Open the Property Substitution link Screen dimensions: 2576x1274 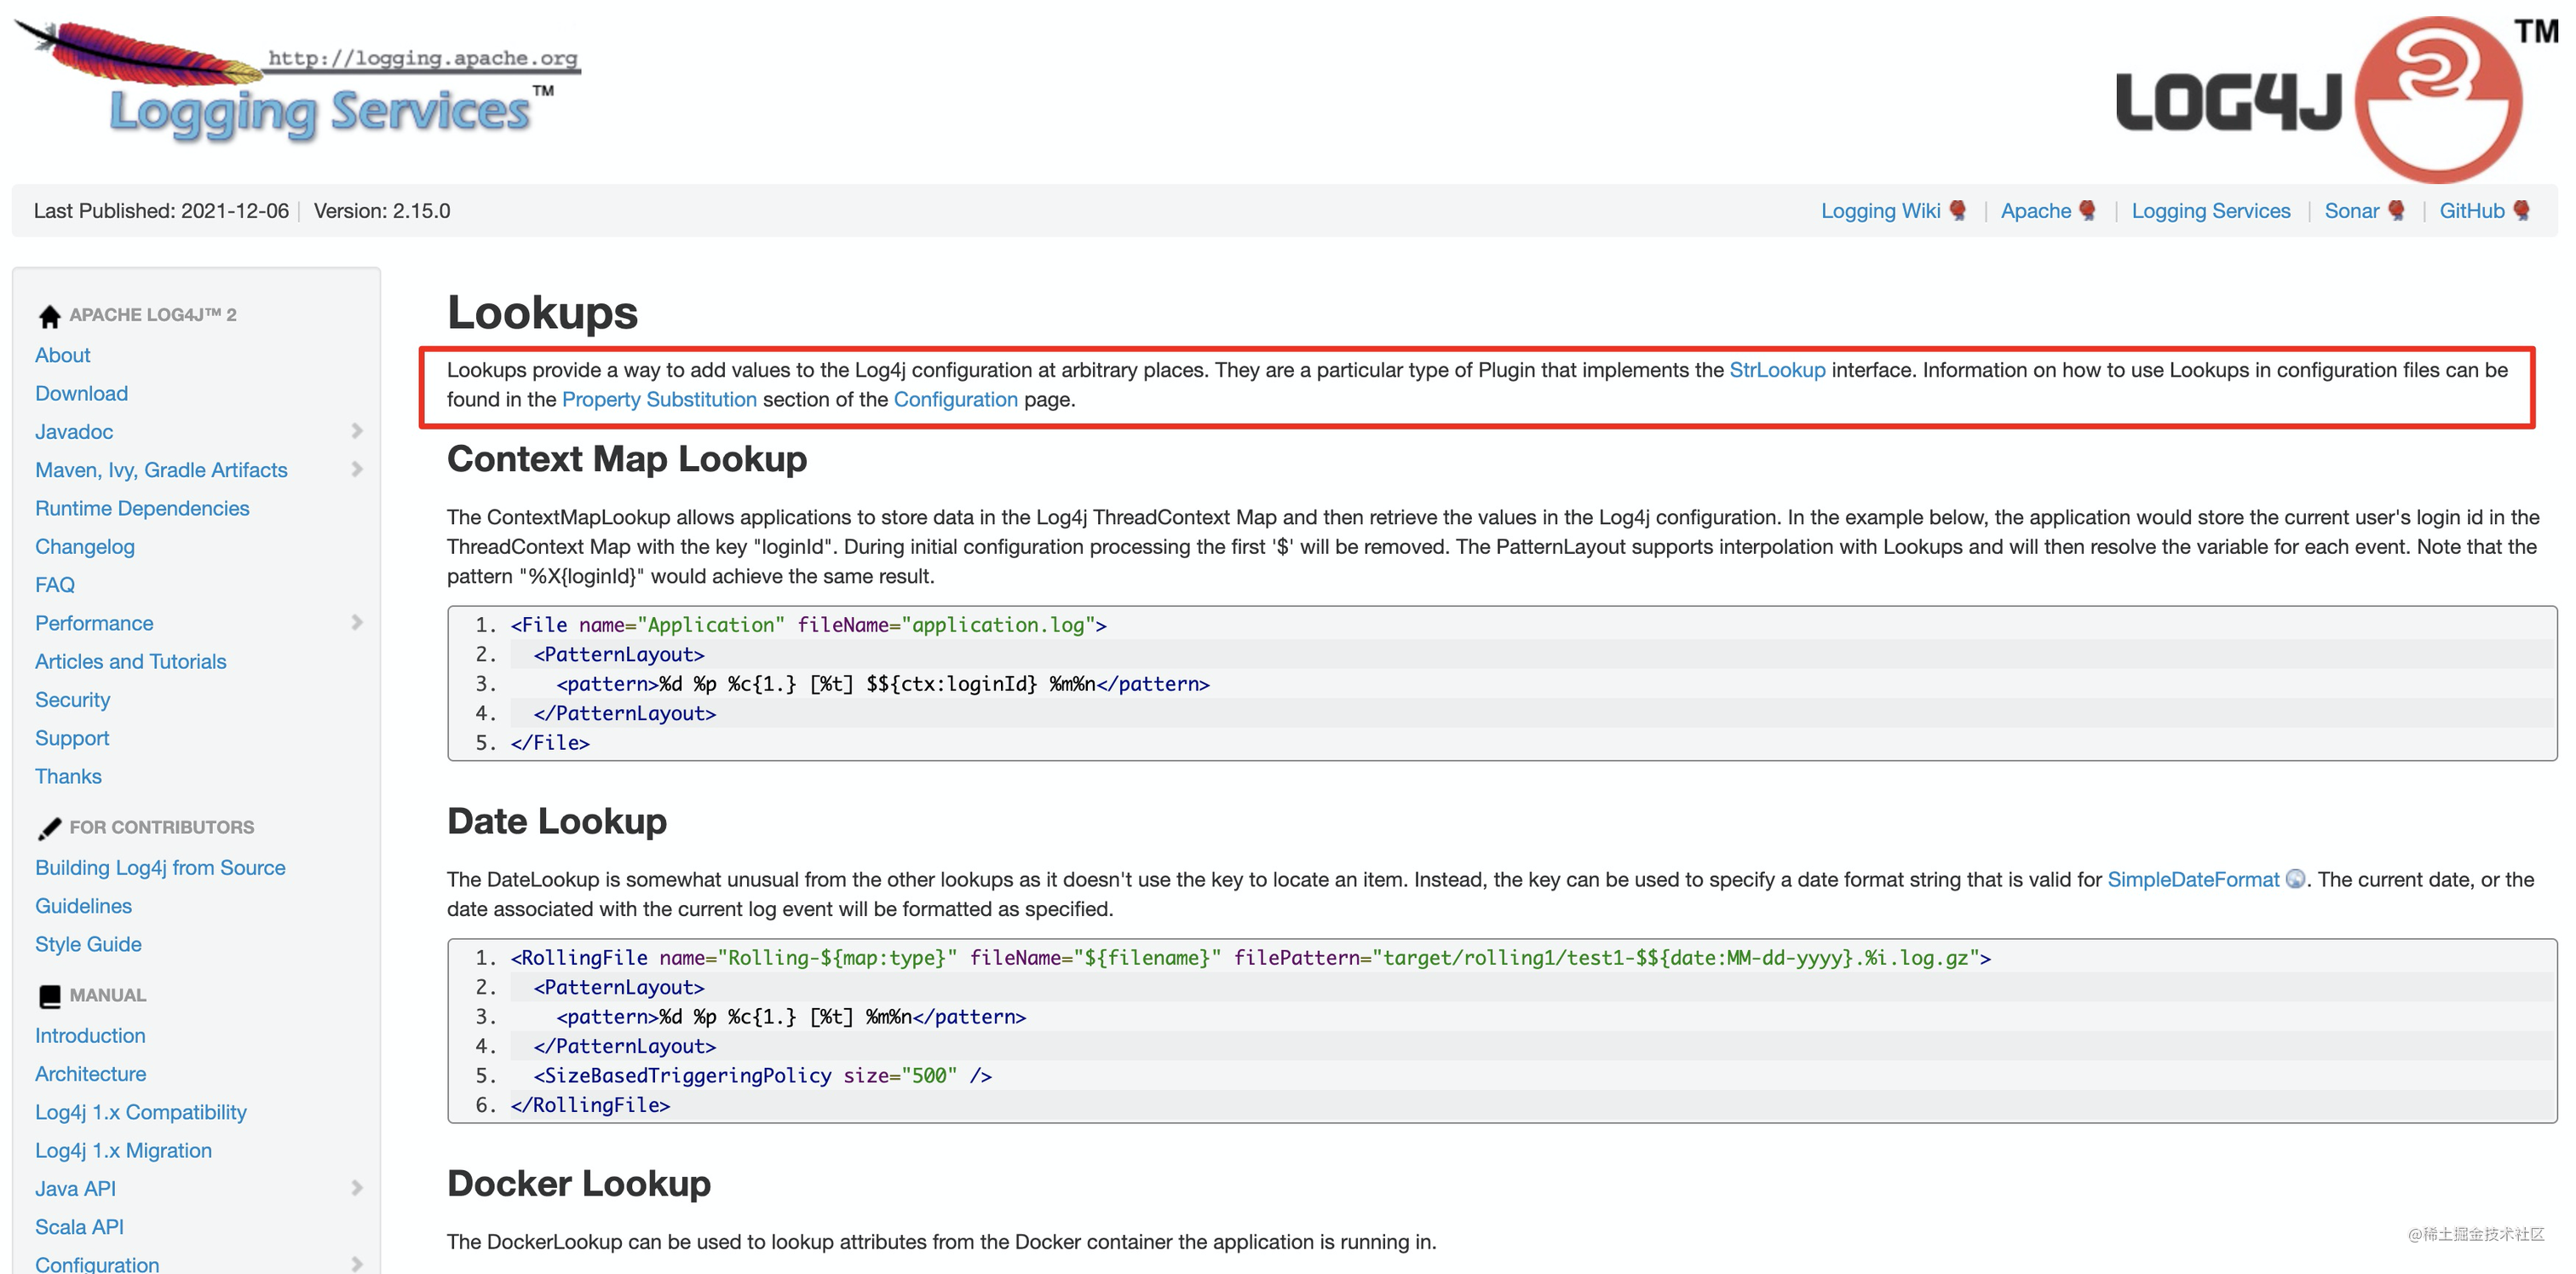pyautogui.click(x=658, y=400)
